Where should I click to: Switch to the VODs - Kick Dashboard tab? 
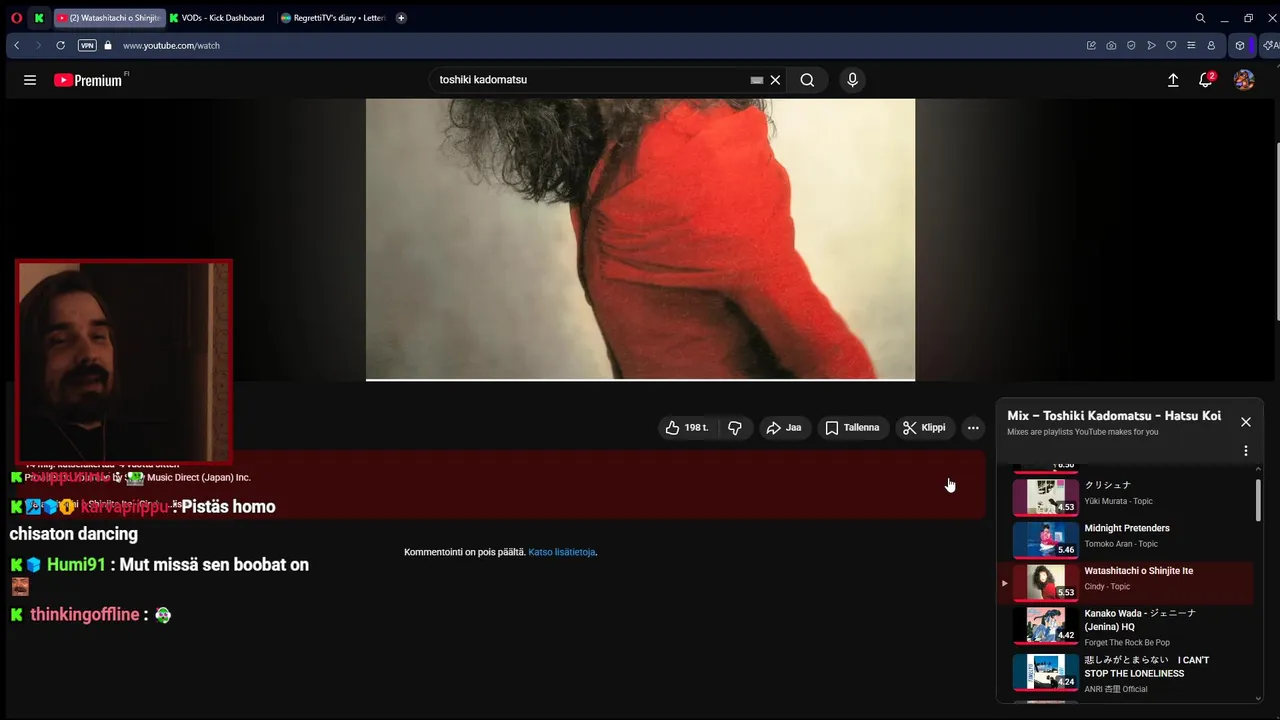coord(217,18)
